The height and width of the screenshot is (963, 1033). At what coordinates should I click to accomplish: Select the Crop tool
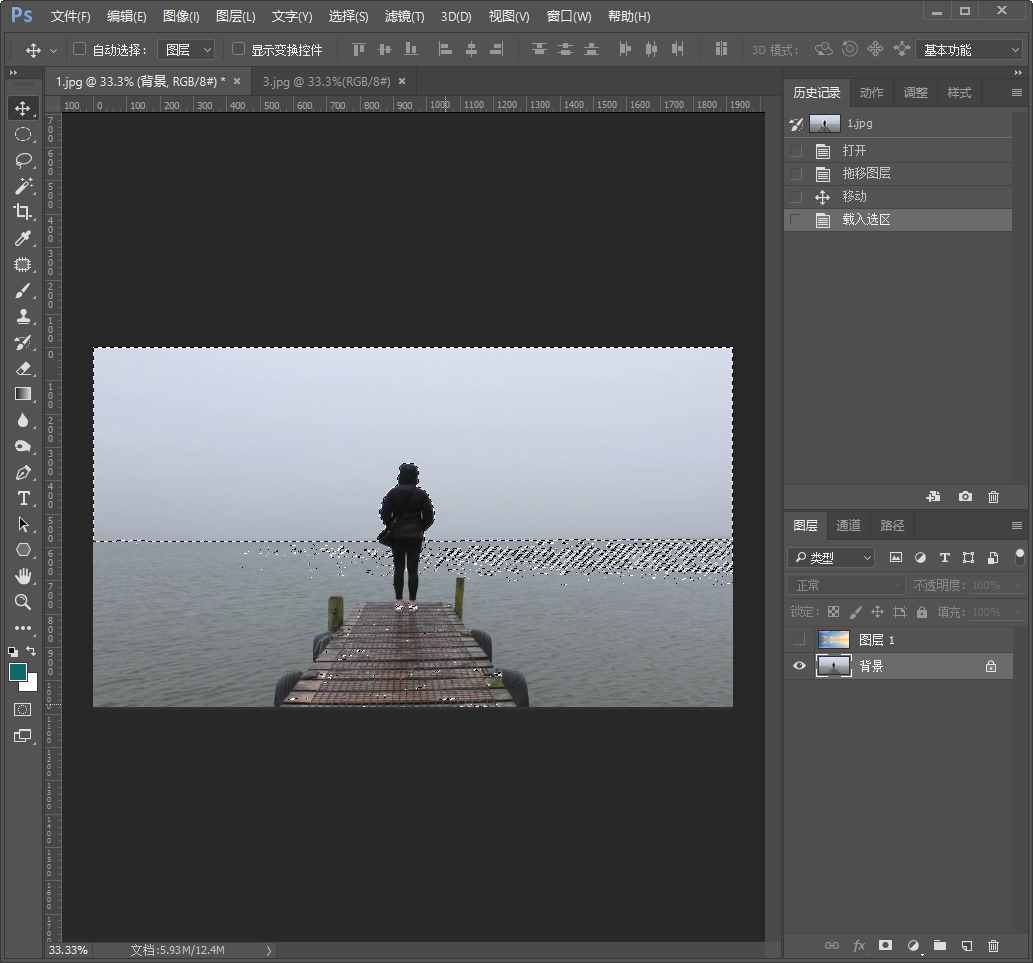click(23, 212)
